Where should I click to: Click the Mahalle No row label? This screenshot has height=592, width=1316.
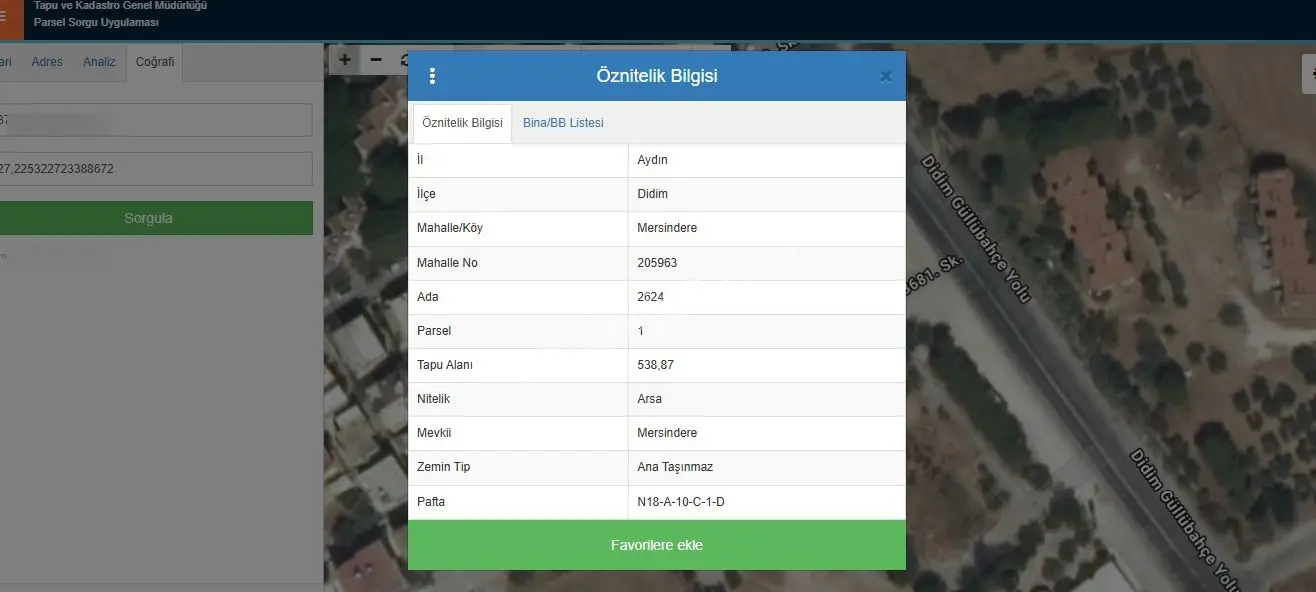pos(447,263)
